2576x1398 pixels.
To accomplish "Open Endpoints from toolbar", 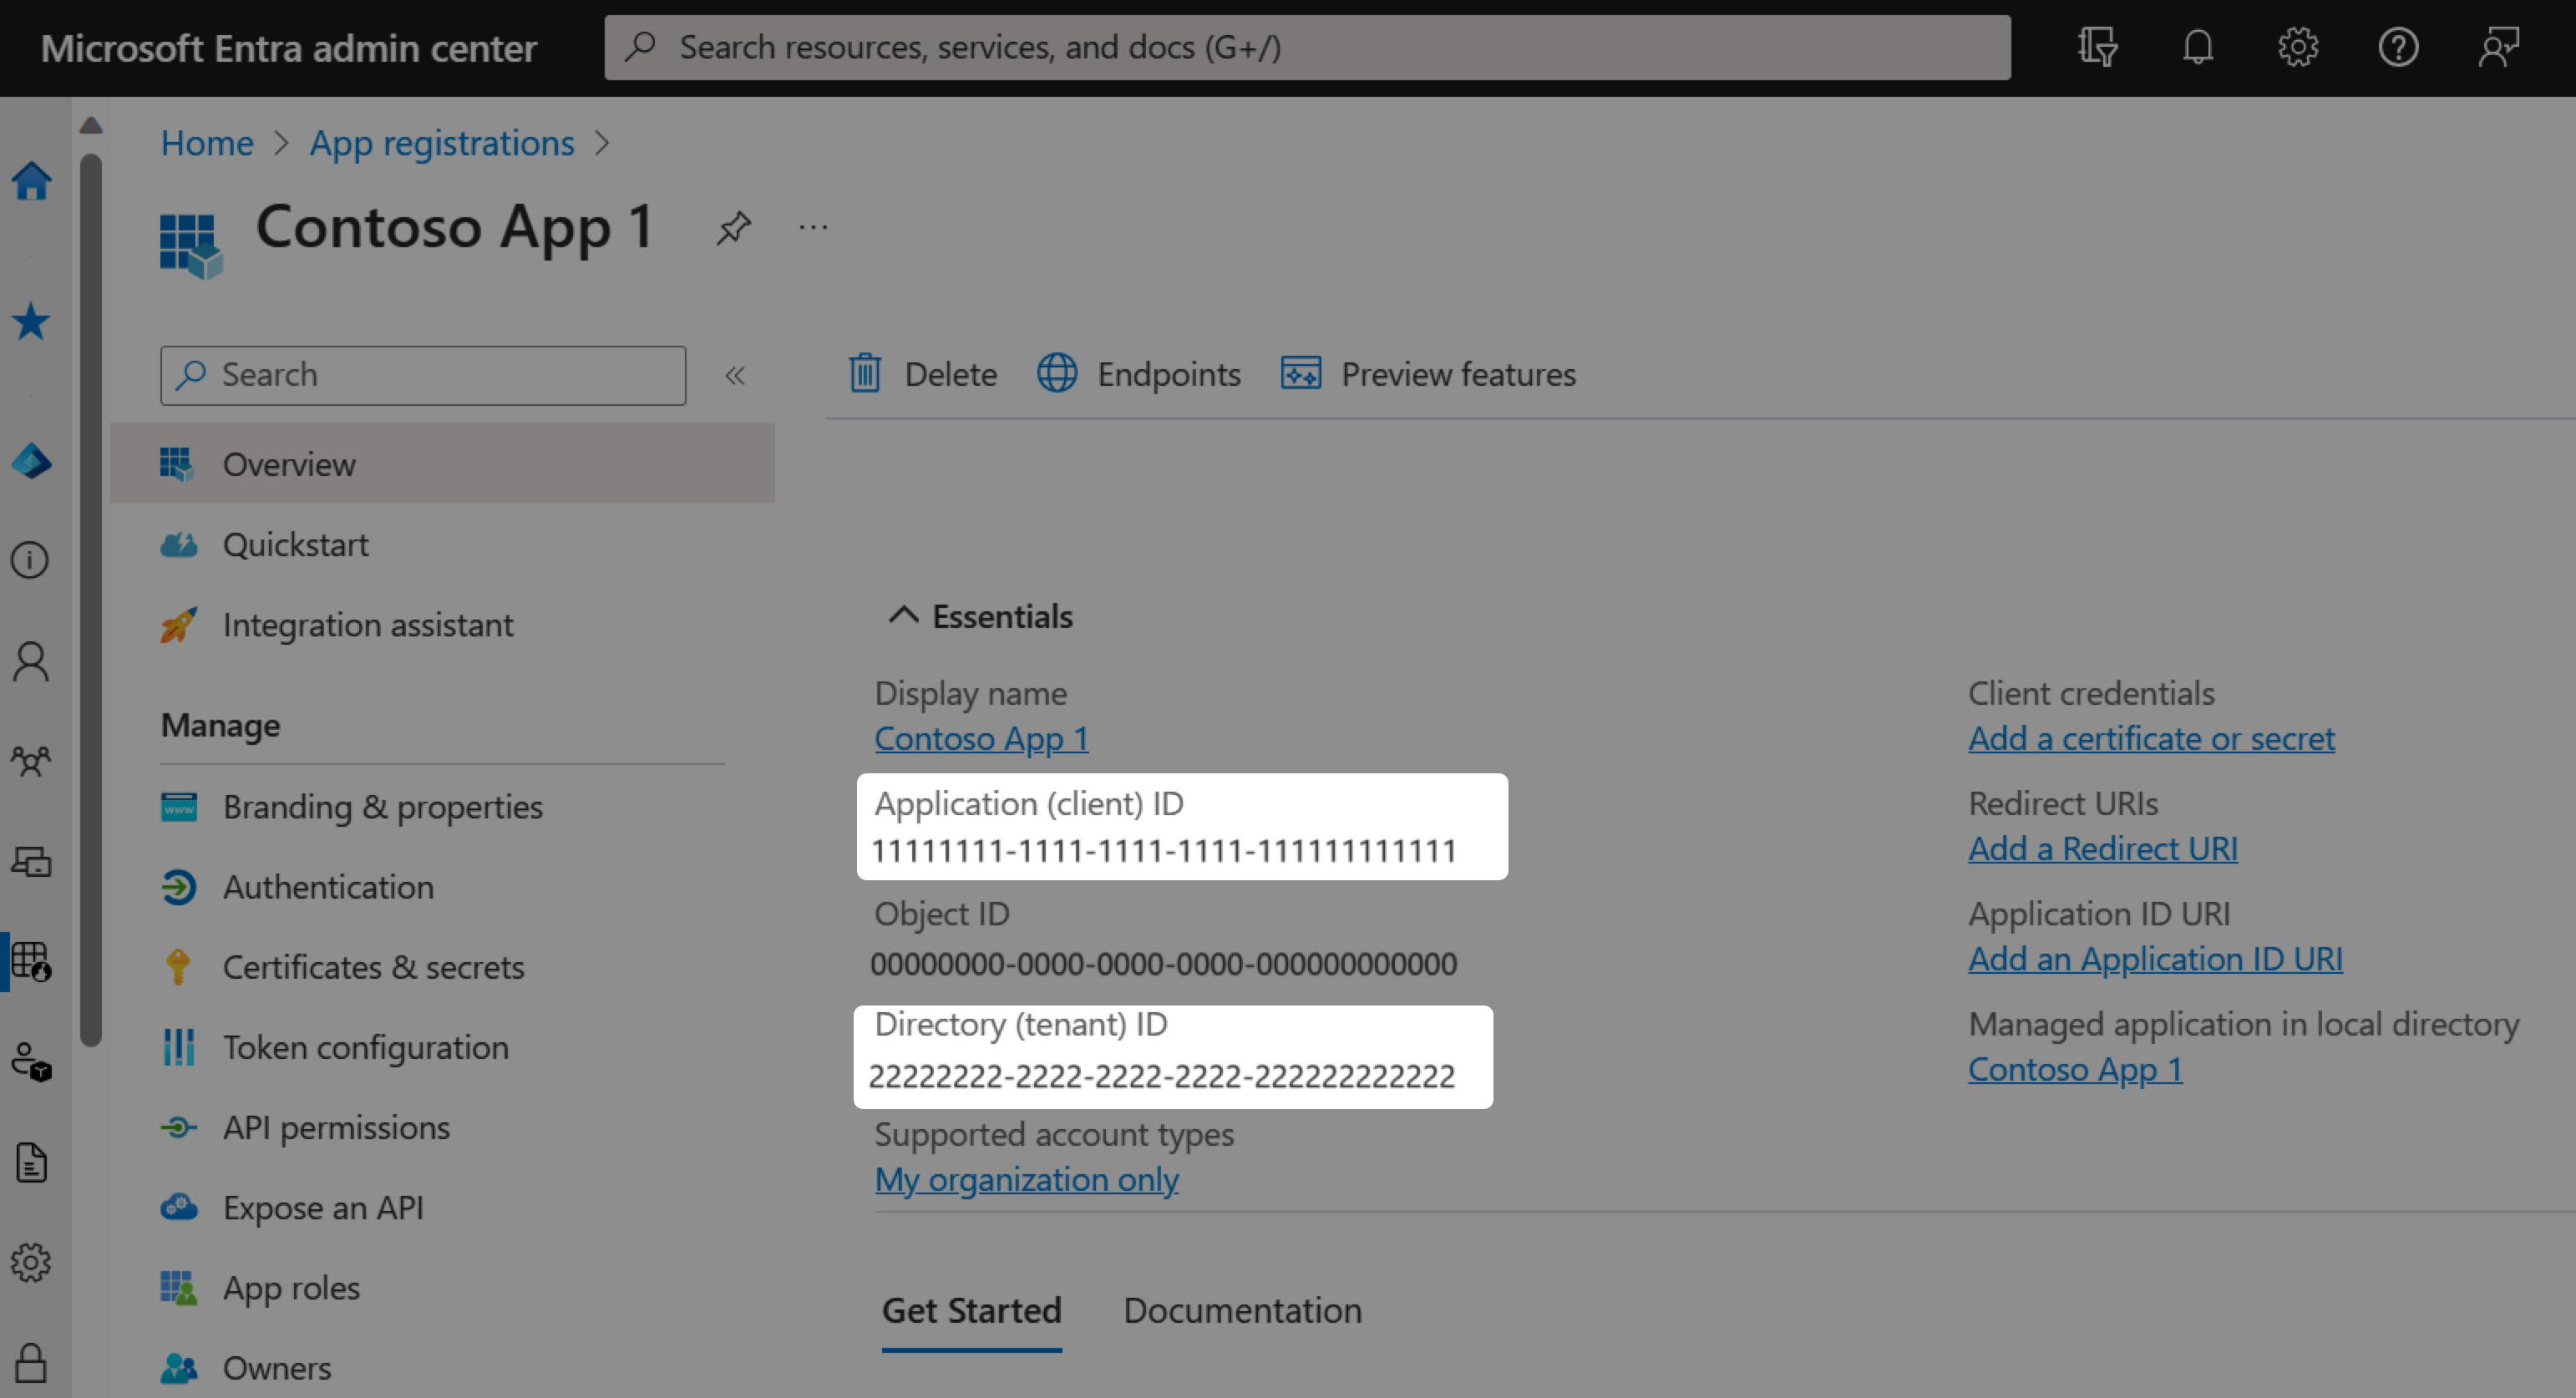I will 1139,374.
